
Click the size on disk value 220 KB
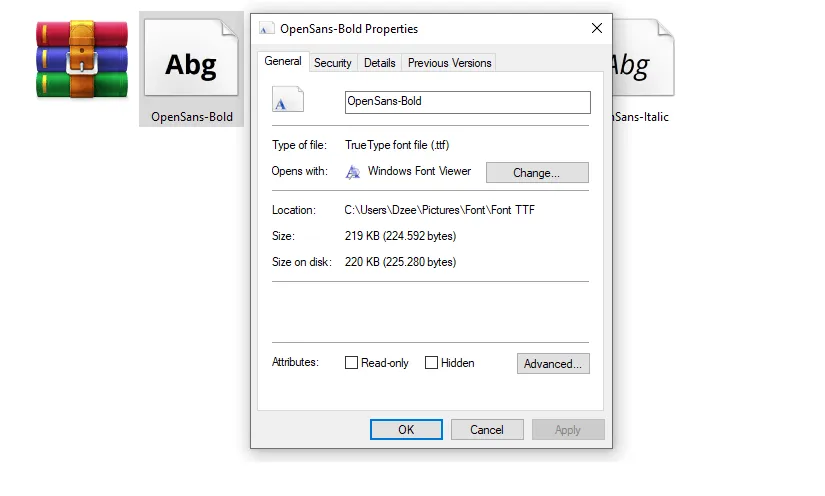coord(400,262)
